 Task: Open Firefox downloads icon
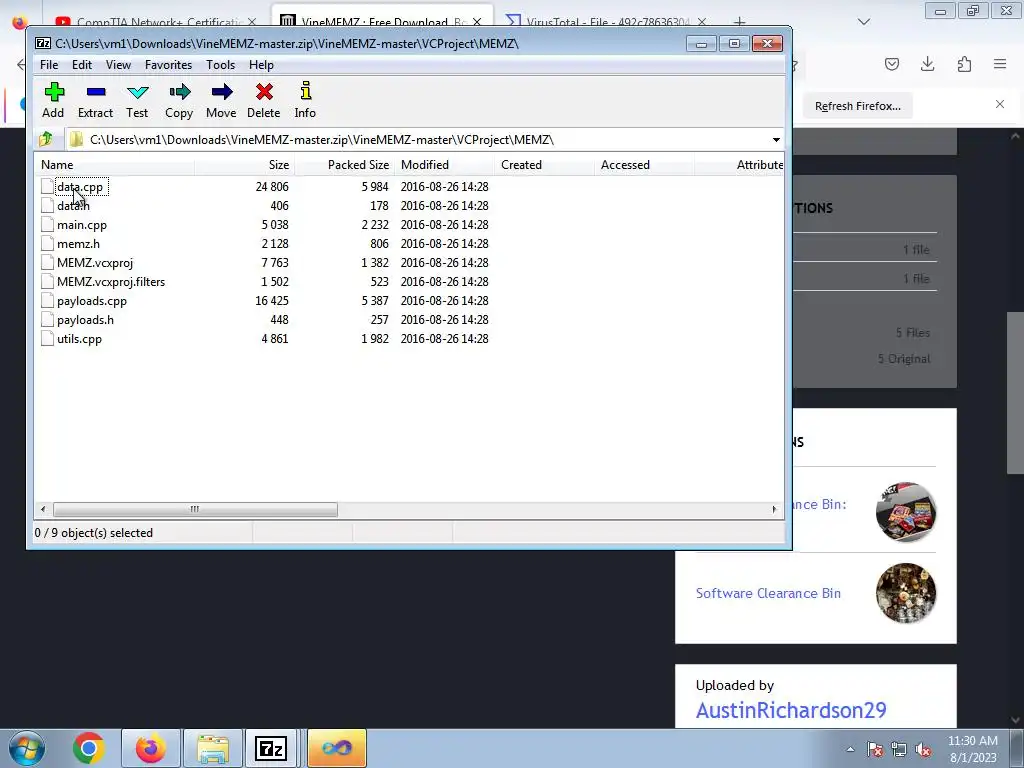point(927,64)
